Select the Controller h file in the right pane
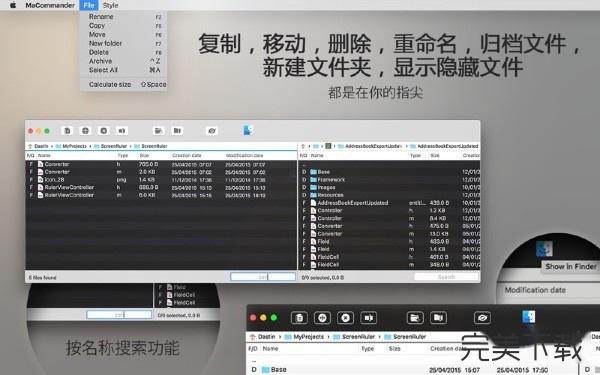The image size is (600, 375). click(390, 210)
